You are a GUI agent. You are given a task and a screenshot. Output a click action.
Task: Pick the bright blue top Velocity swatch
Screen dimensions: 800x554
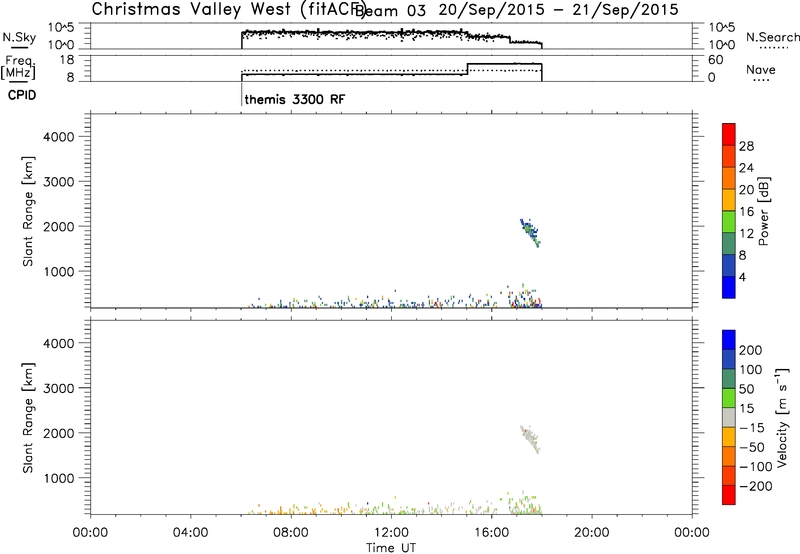729,340
